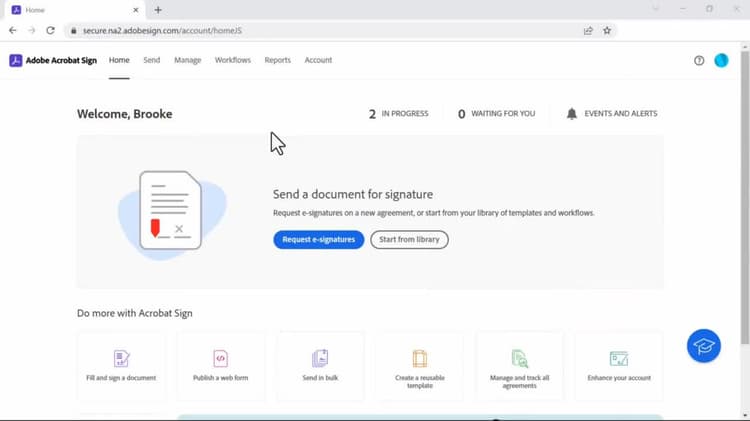Choose the Send in bulk icon
The height and width of the screenshot is (421, 750).
pyautogui.click(x=320, y=358)
